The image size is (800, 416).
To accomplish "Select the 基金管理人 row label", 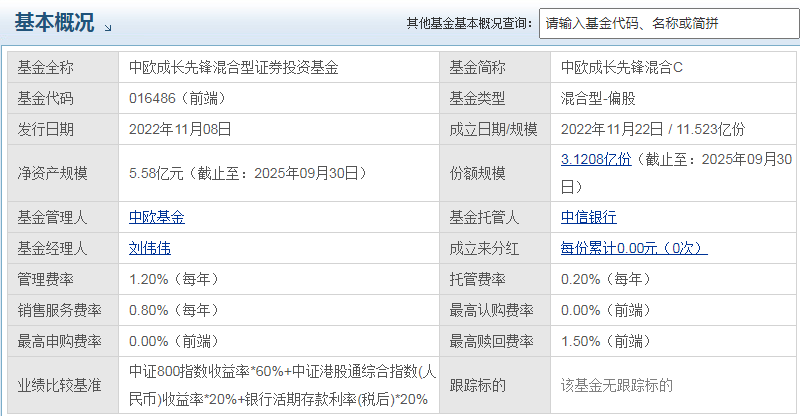I will pyautogui.click(x=53, y=217).
